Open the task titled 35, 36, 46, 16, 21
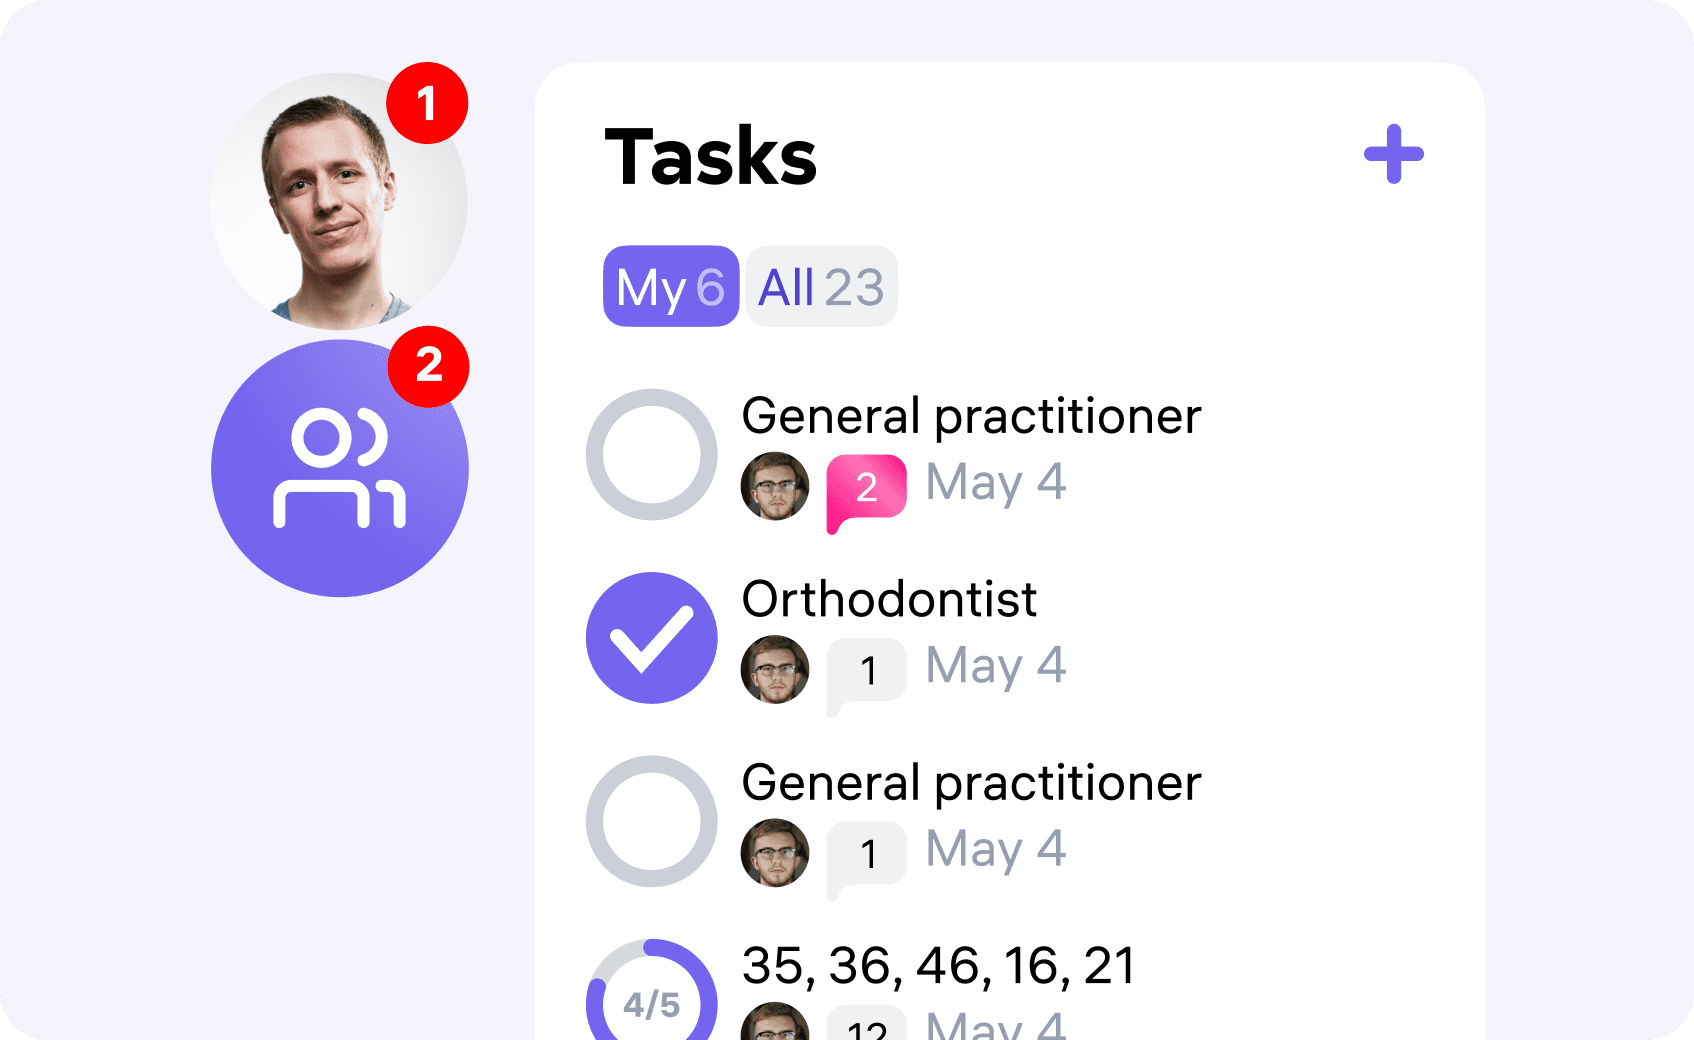The height and width of the screenshot is (1040, 1694). [939, 966]
